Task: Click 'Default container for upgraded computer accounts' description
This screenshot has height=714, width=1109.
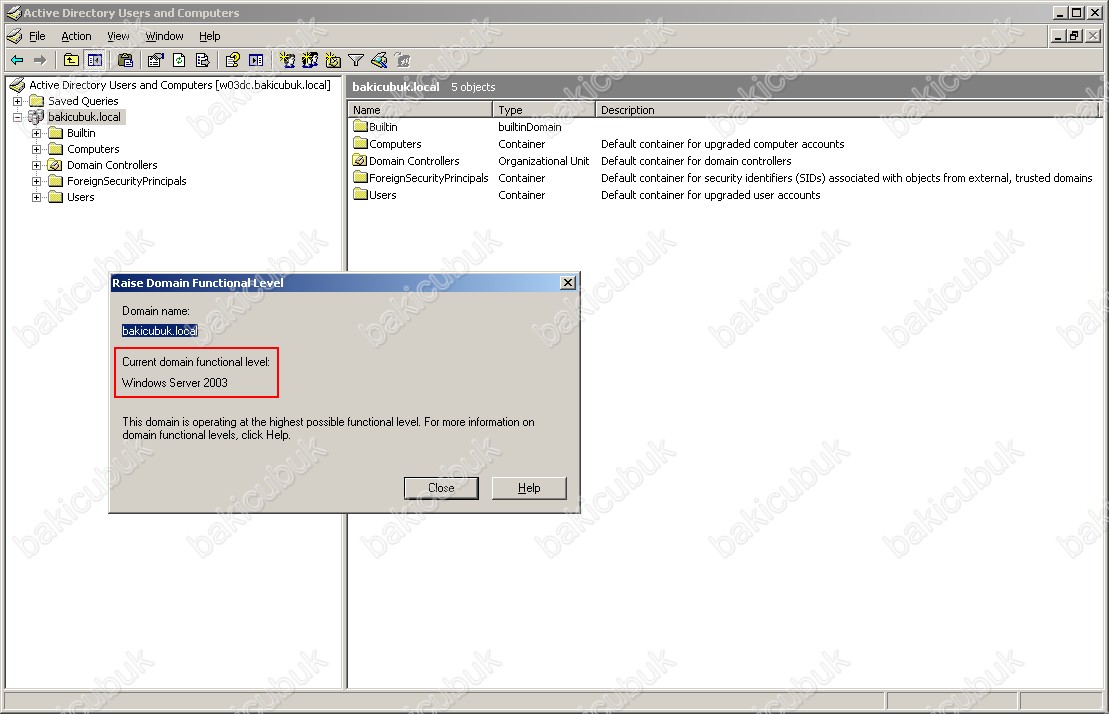Action: pyautogui.click(x=722, y=144)
